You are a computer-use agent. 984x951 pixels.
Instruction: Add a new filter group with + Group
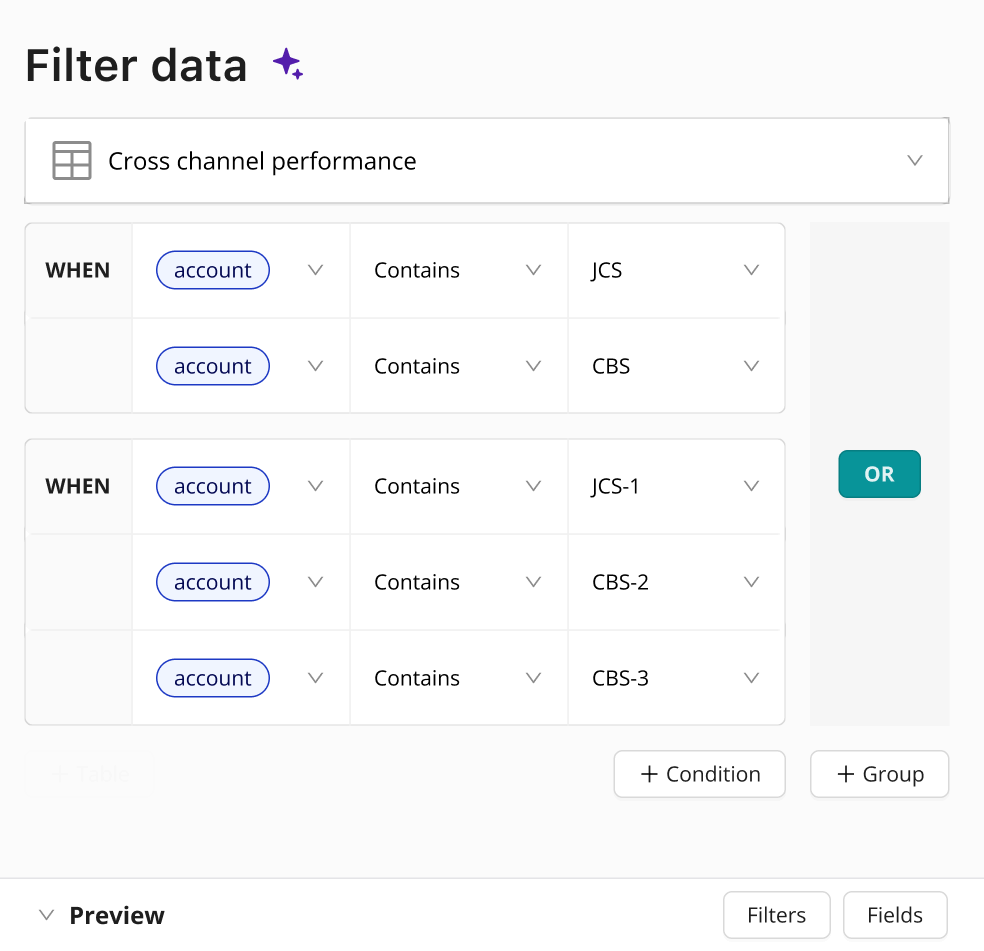(x=879, y=774)
